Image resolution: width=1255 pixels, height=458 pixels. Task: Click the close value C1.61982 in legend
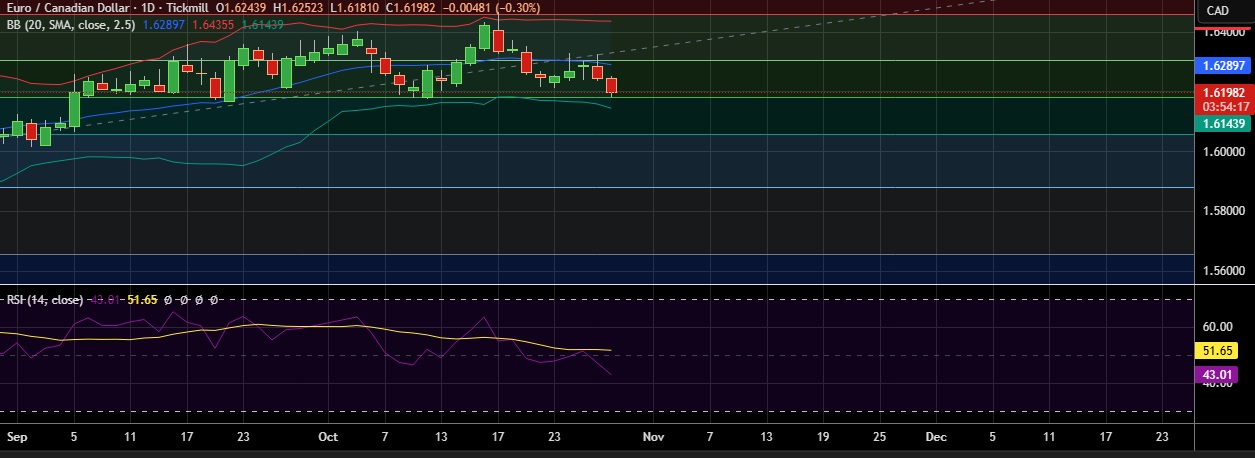click(x=409, y=8)
